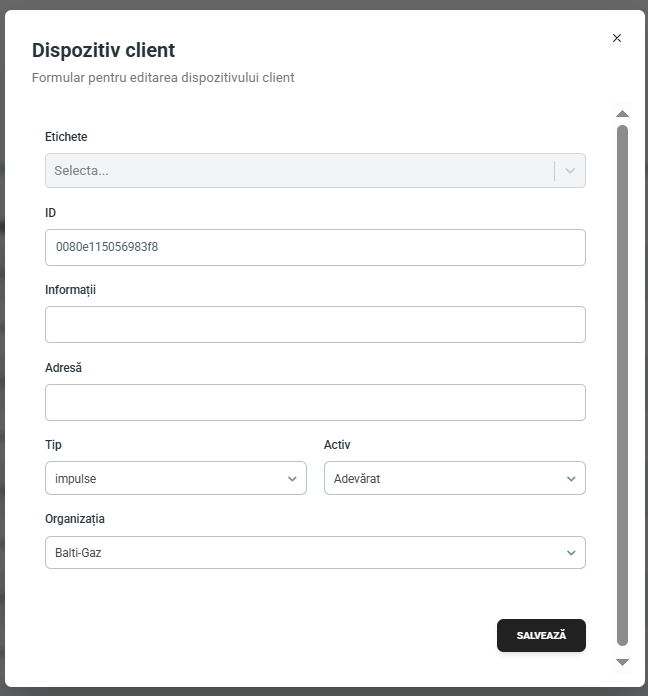Click the Etichete field label
This screenshot has width=648, height=696.
tap(66, 137)
